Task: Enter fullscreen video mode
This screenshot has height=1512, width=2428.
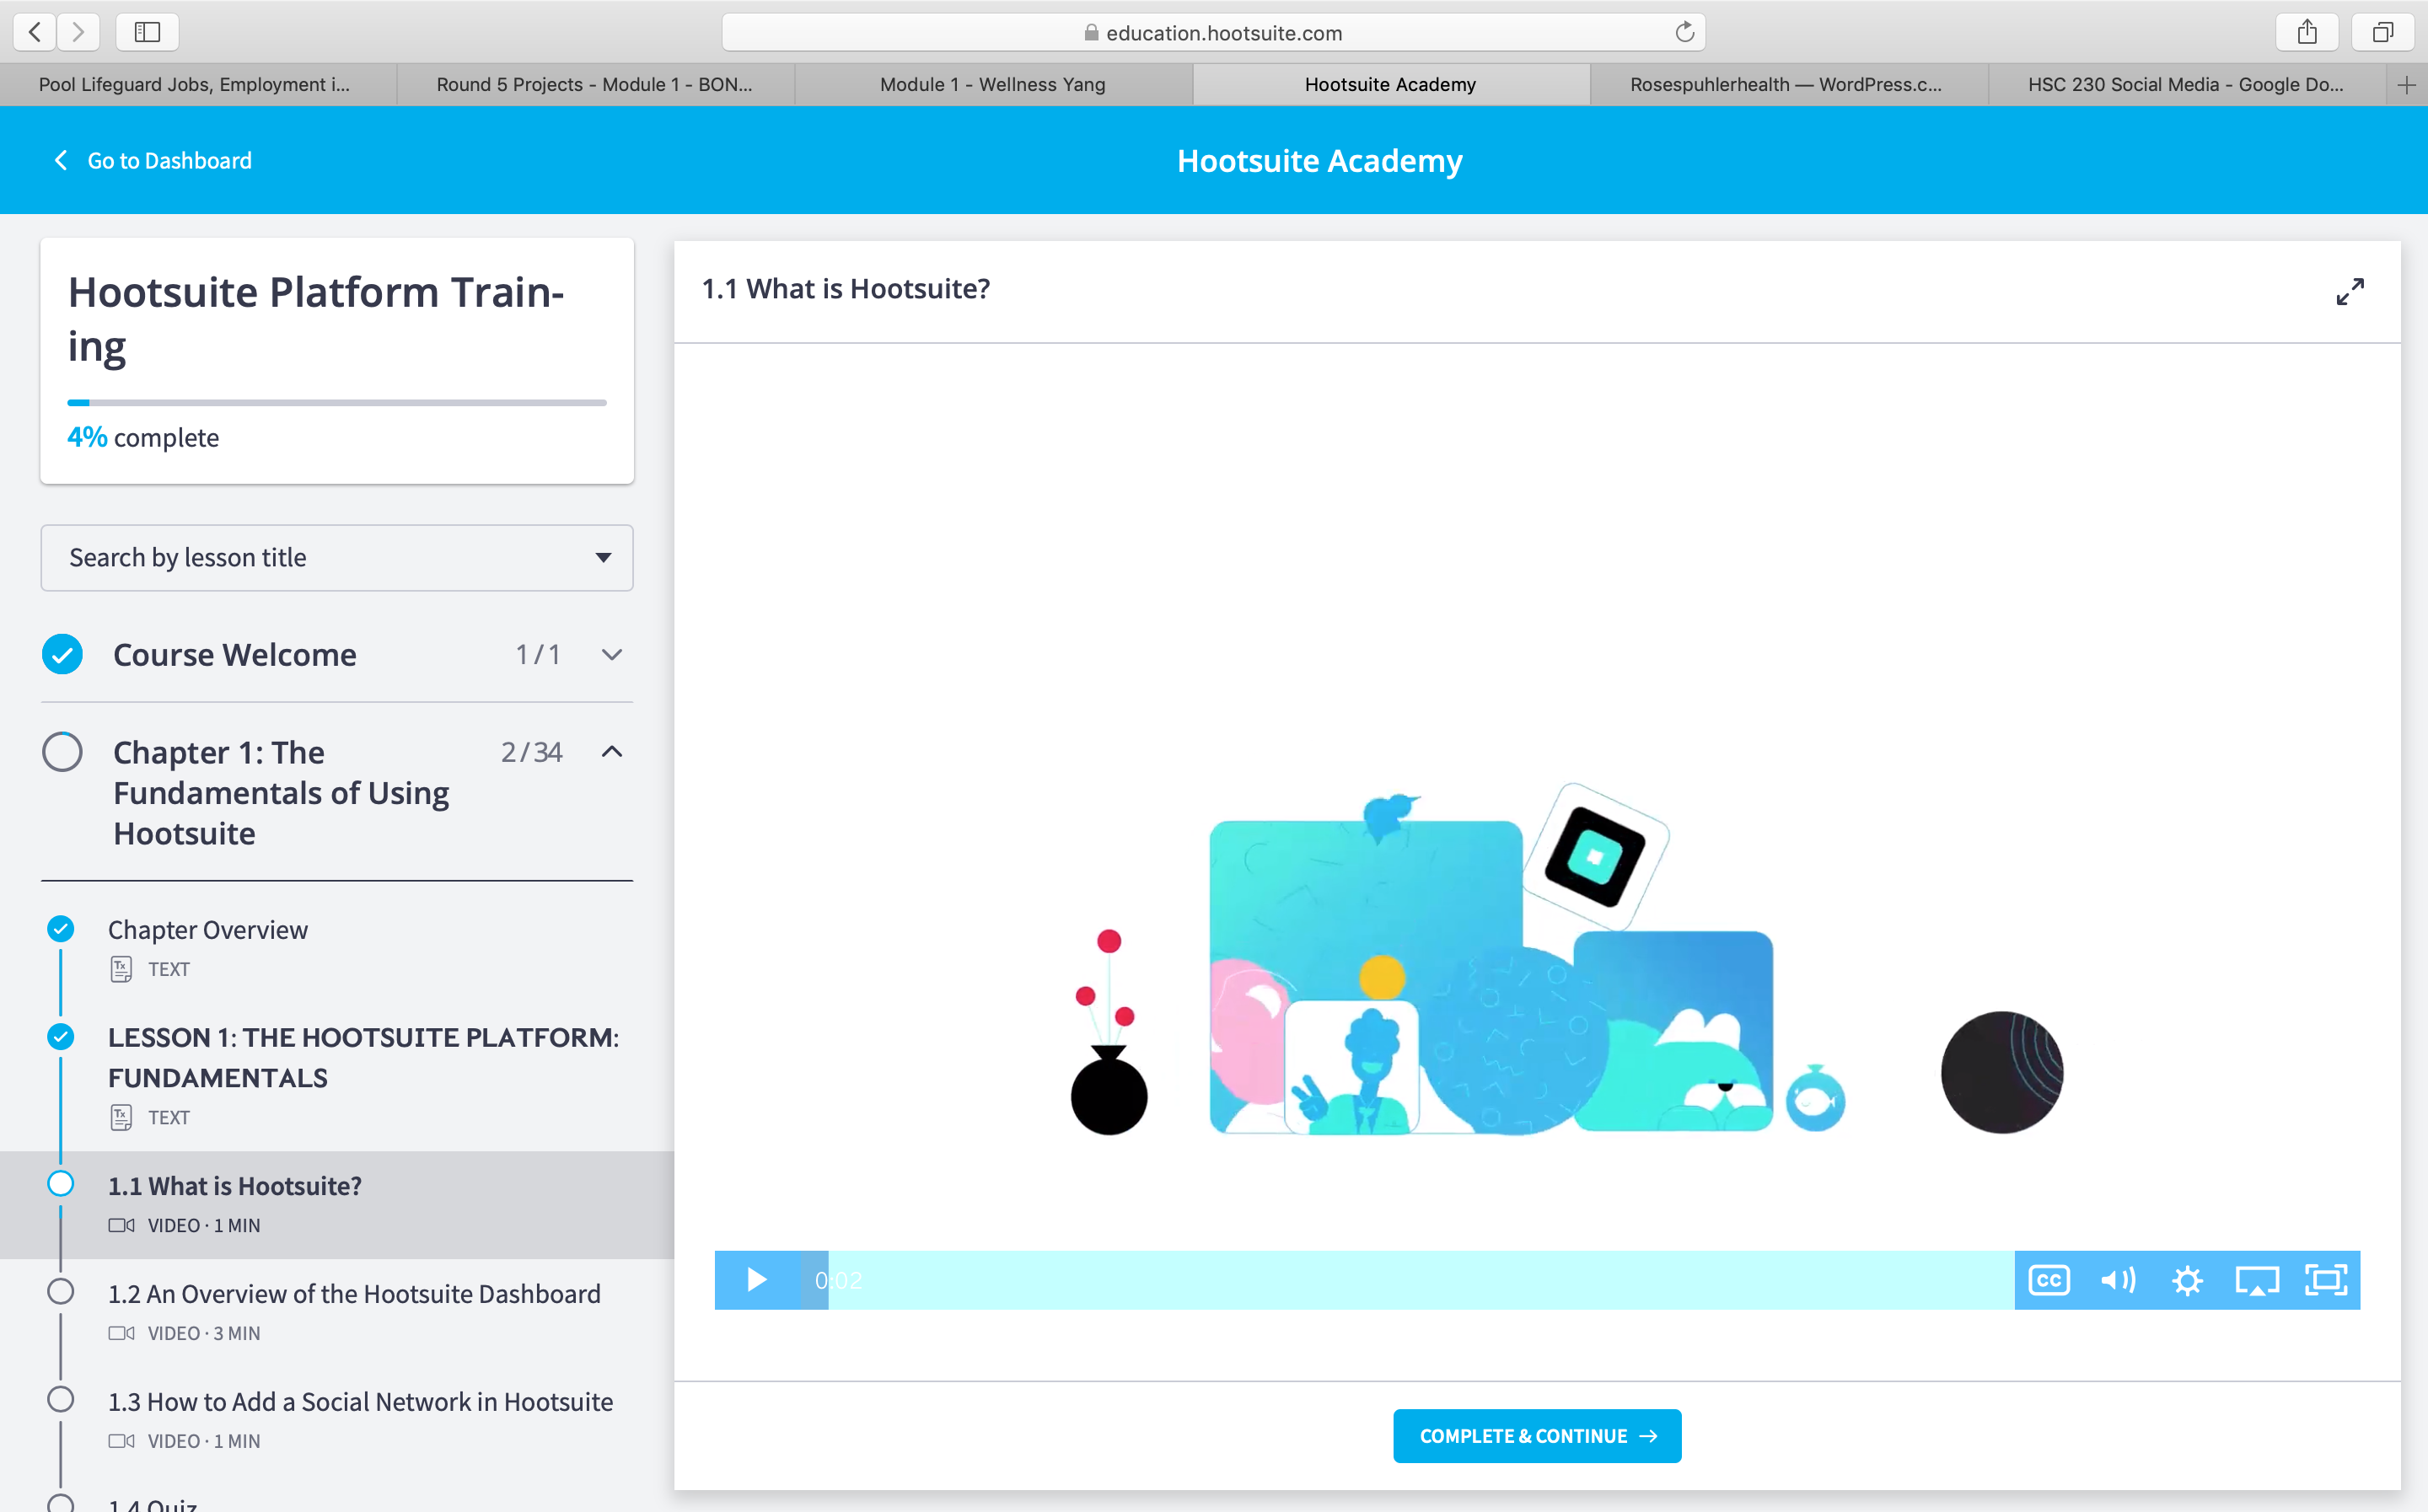Action: coord(2326,1280)
